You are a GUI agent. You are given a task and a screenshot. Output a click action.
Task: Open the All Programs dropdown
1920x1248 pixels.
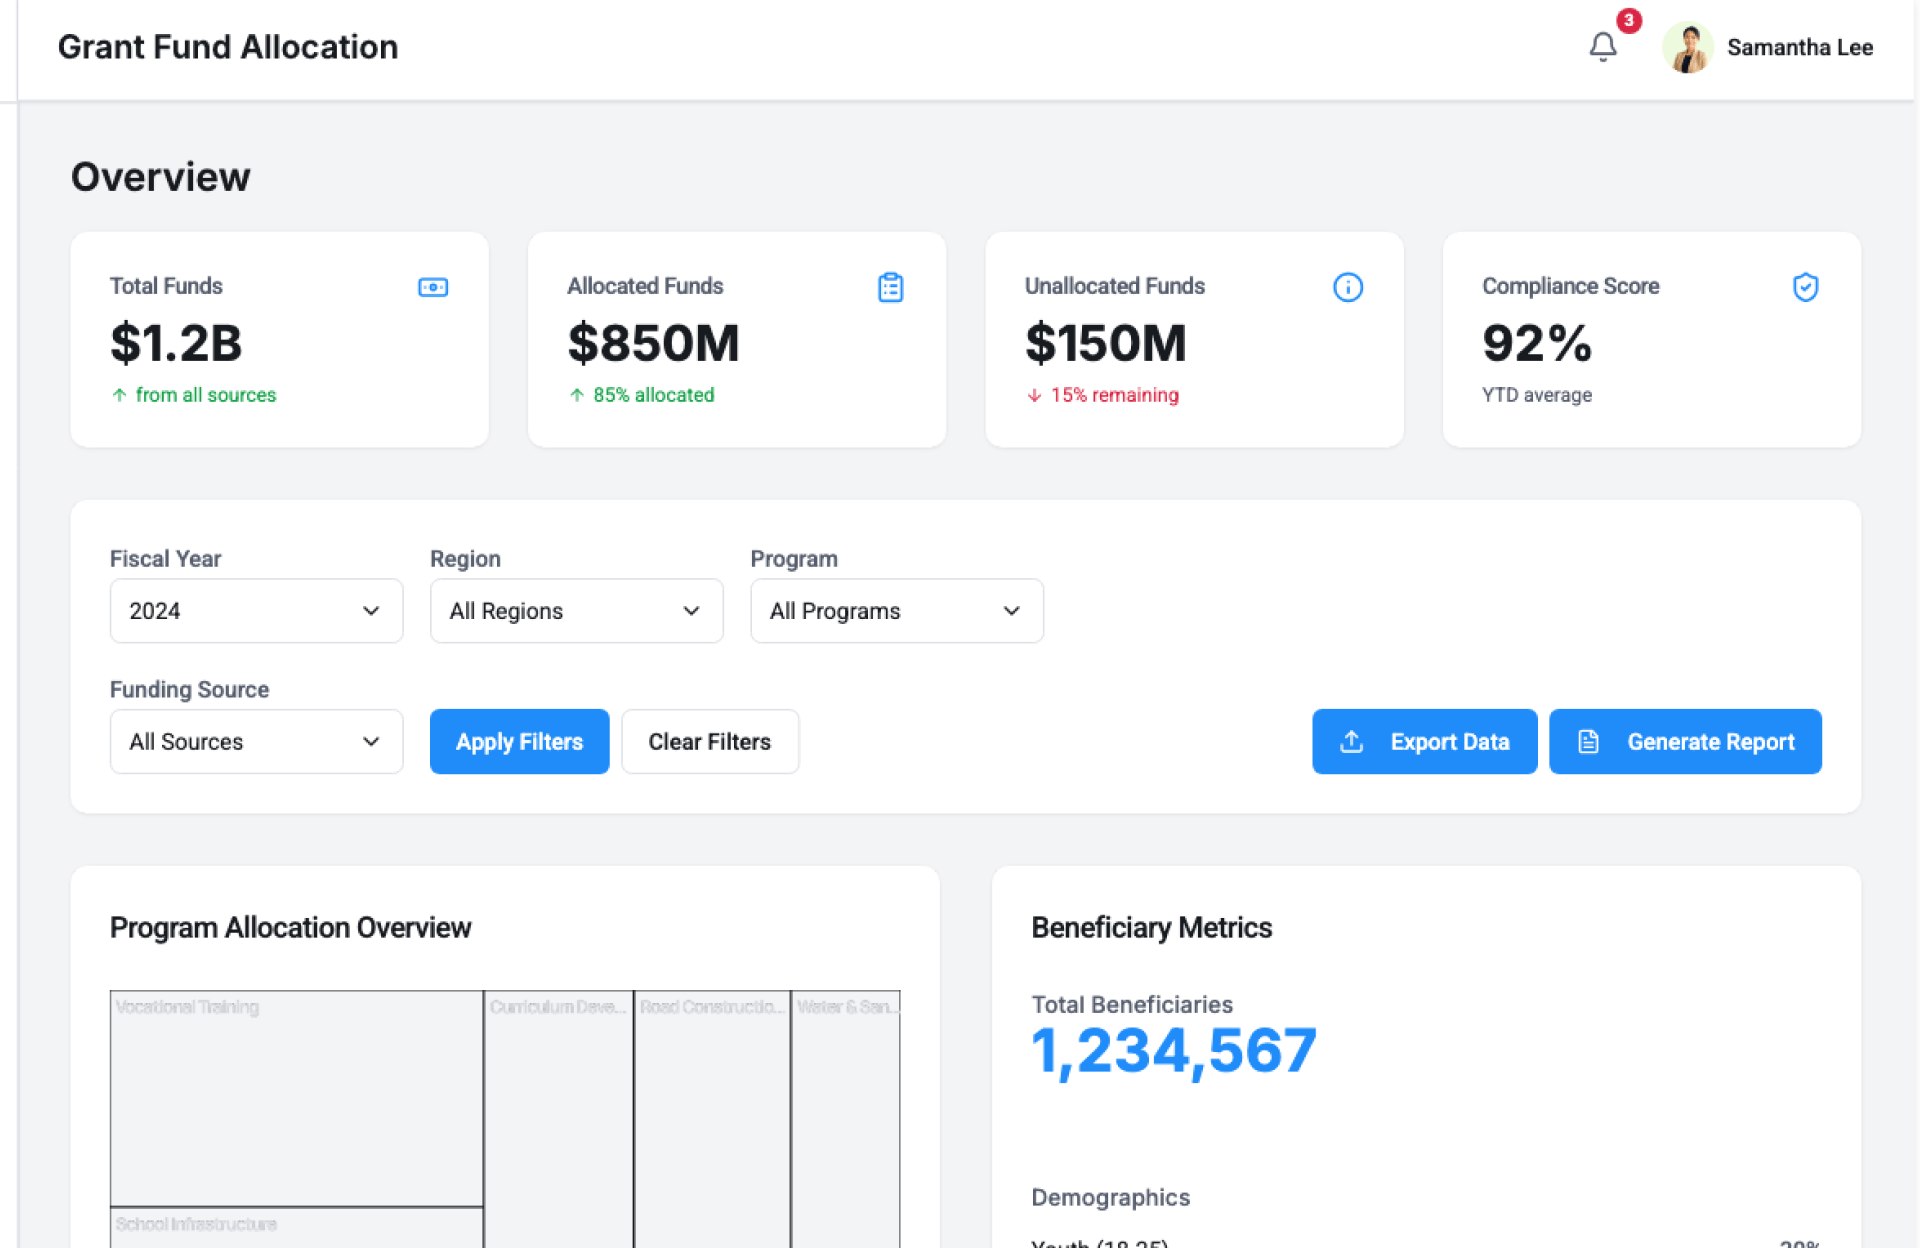pyautogui.click(x=896, y=611)
